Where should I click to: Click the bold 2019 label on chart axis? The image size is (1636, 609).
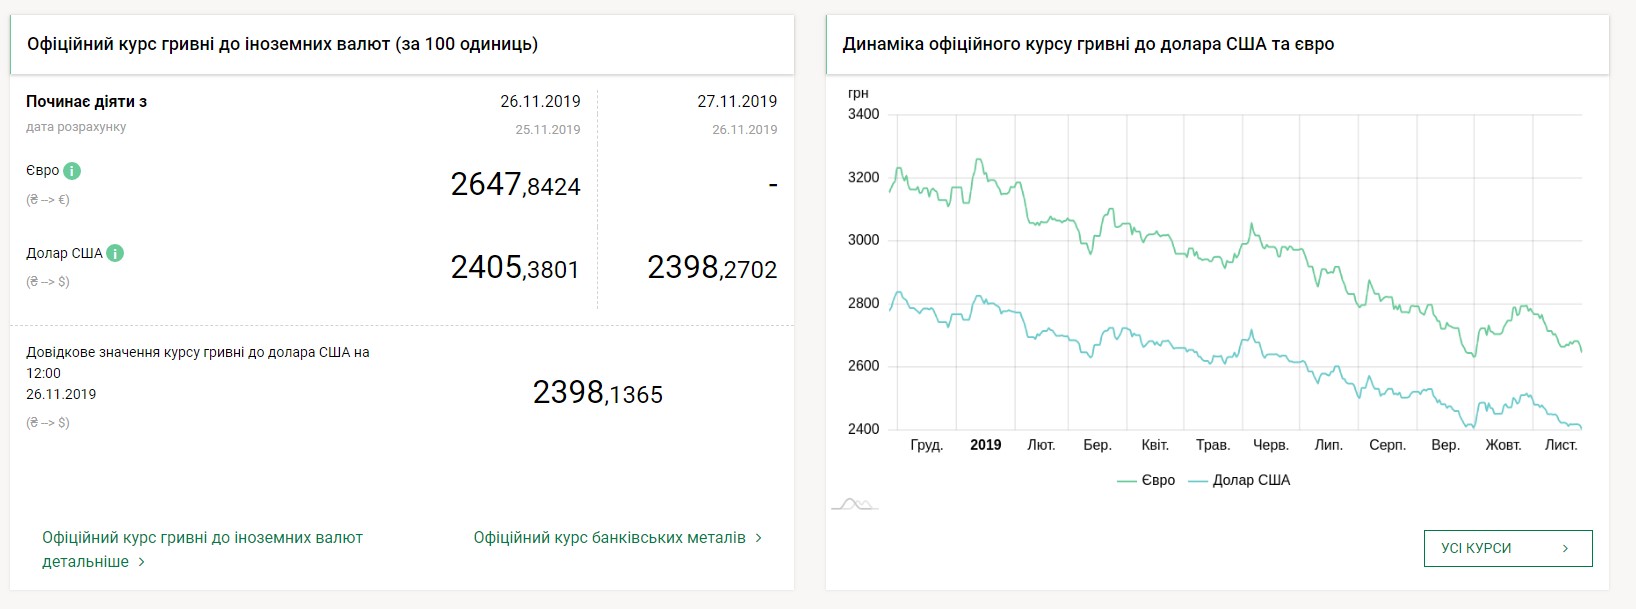click(x=985, y=445)
